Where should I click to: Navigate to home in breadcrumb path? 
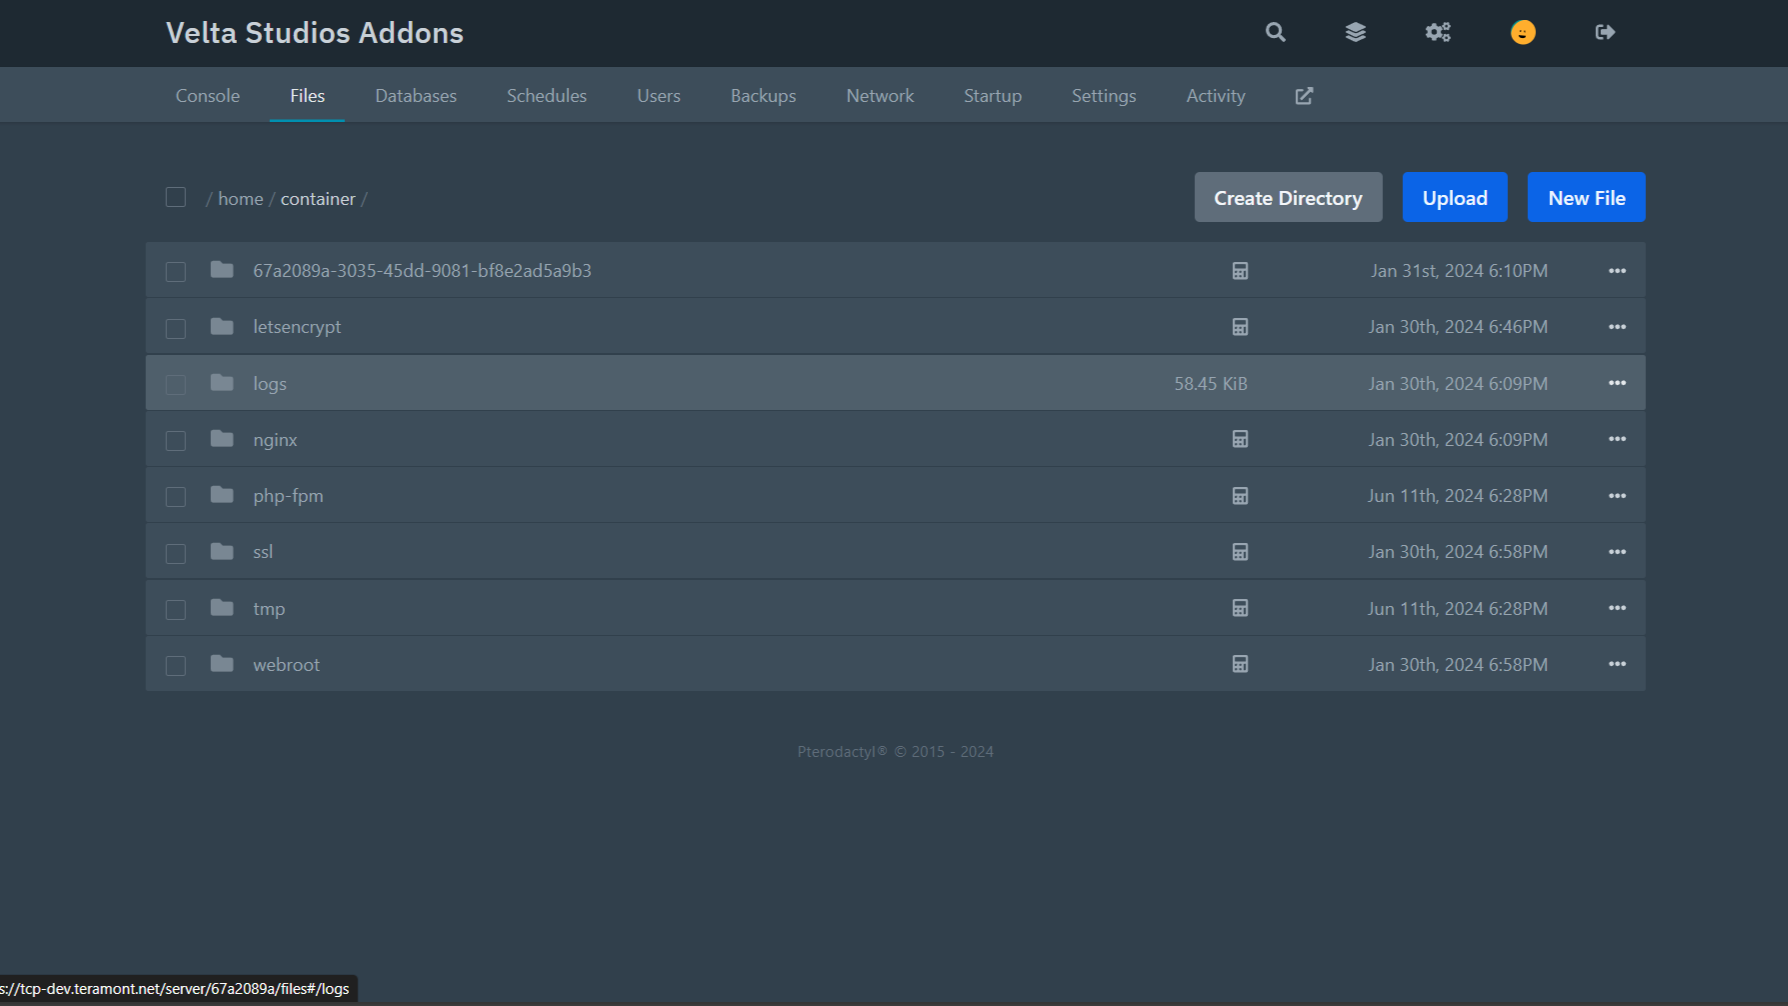[240, 199]
